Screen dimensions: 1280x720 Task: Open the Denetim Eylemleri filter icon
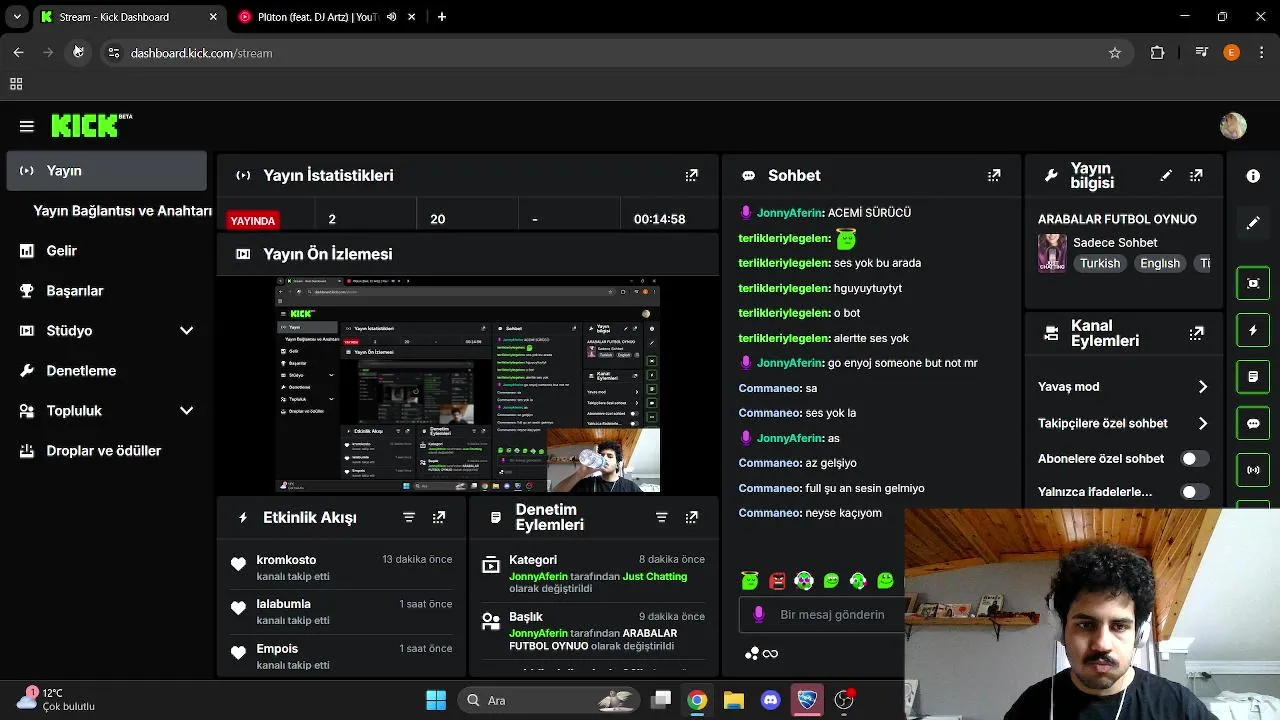pos(661,517)
